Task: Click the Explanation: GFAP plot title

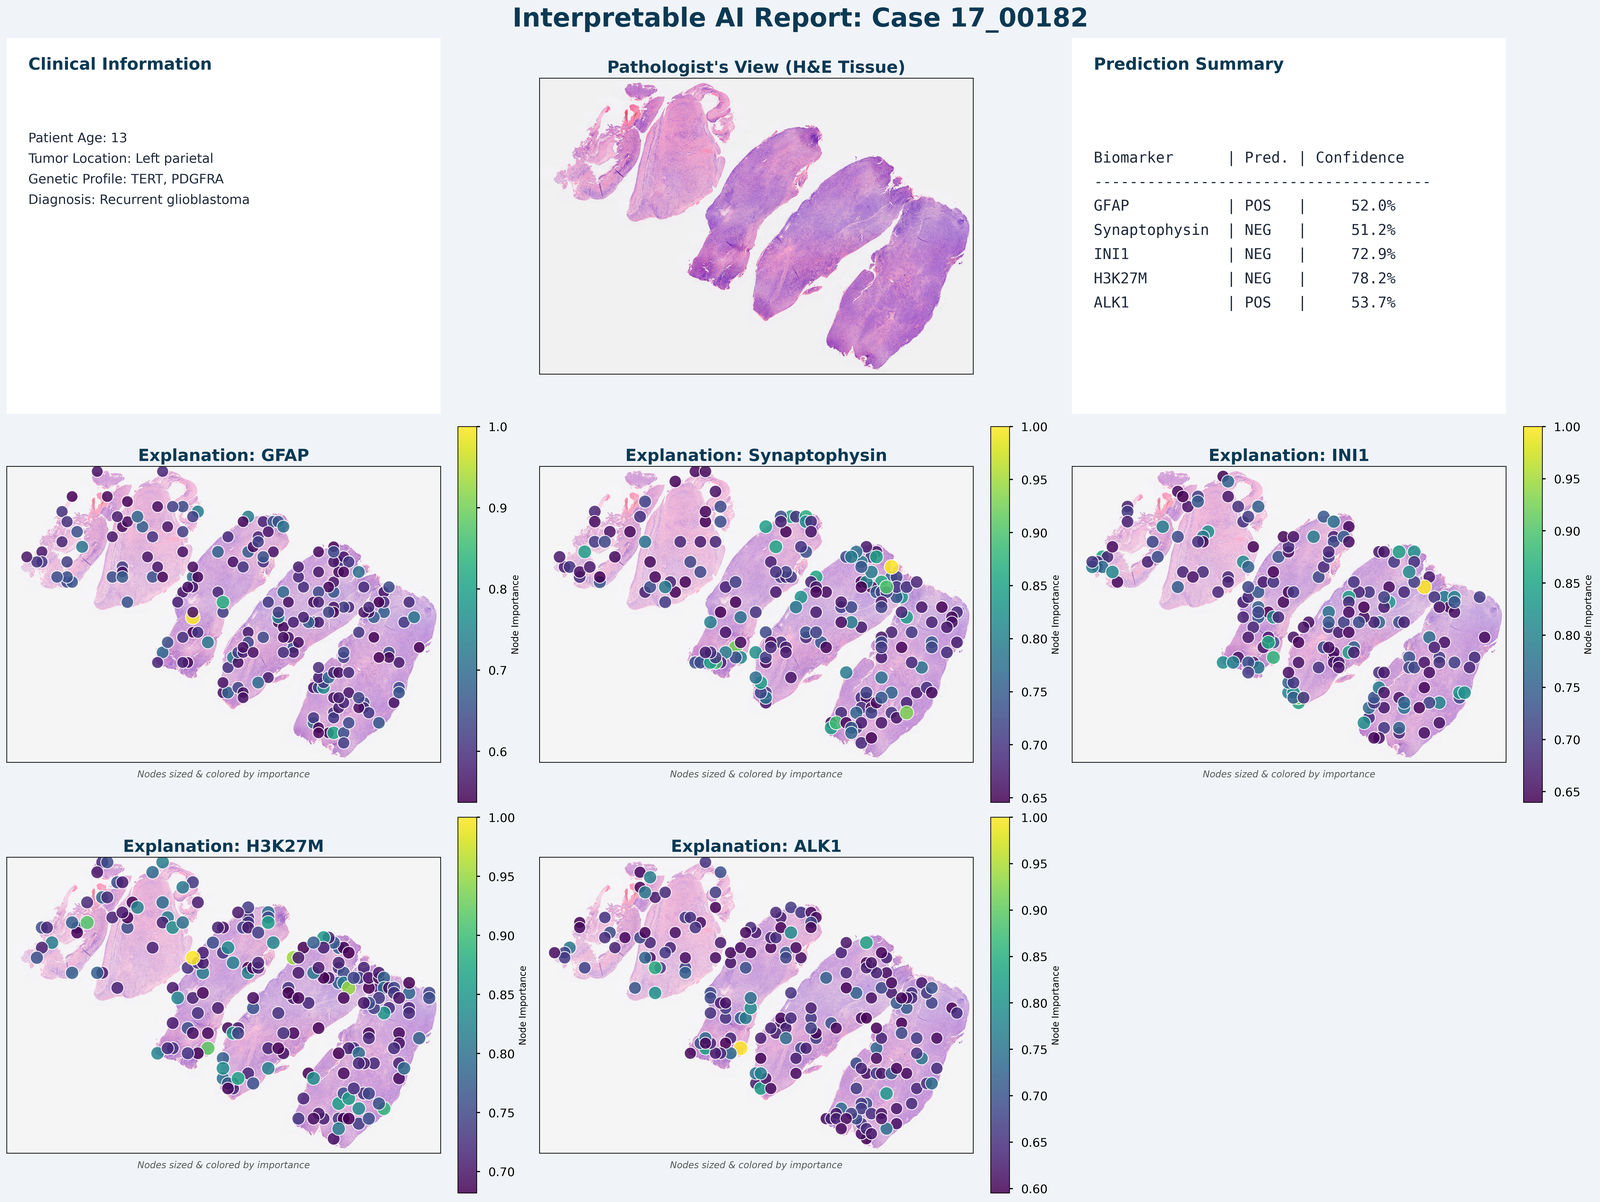Action: pyautogui.click(x=223, y=455)
